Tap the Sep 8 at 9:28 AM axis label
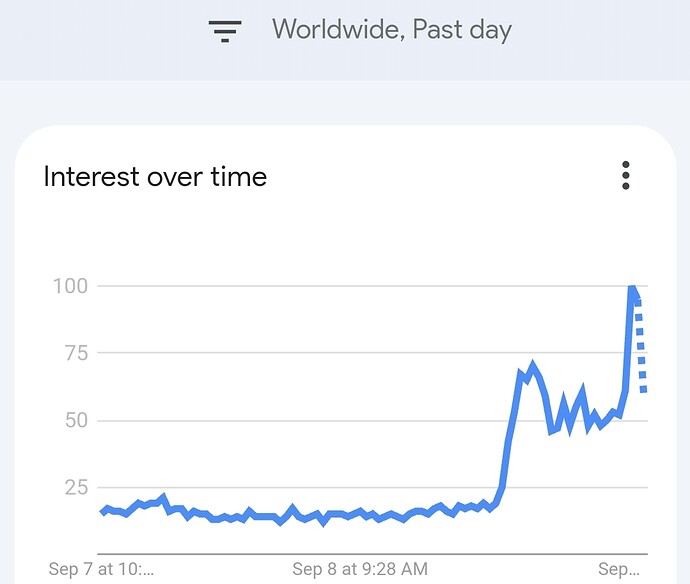Screen dimensions: 690x584 pyautogui.click(x=360, y=569)
